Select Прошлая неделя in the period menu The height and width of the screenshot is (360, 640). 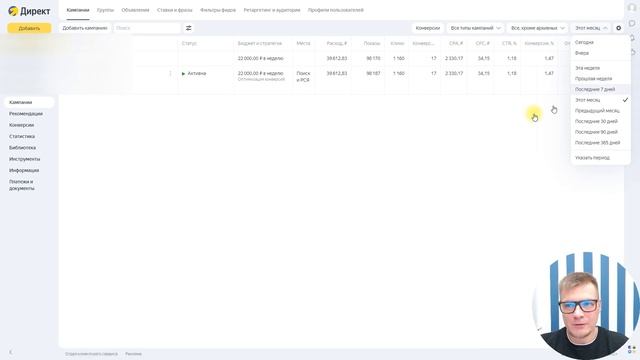(x=600, y=79)
